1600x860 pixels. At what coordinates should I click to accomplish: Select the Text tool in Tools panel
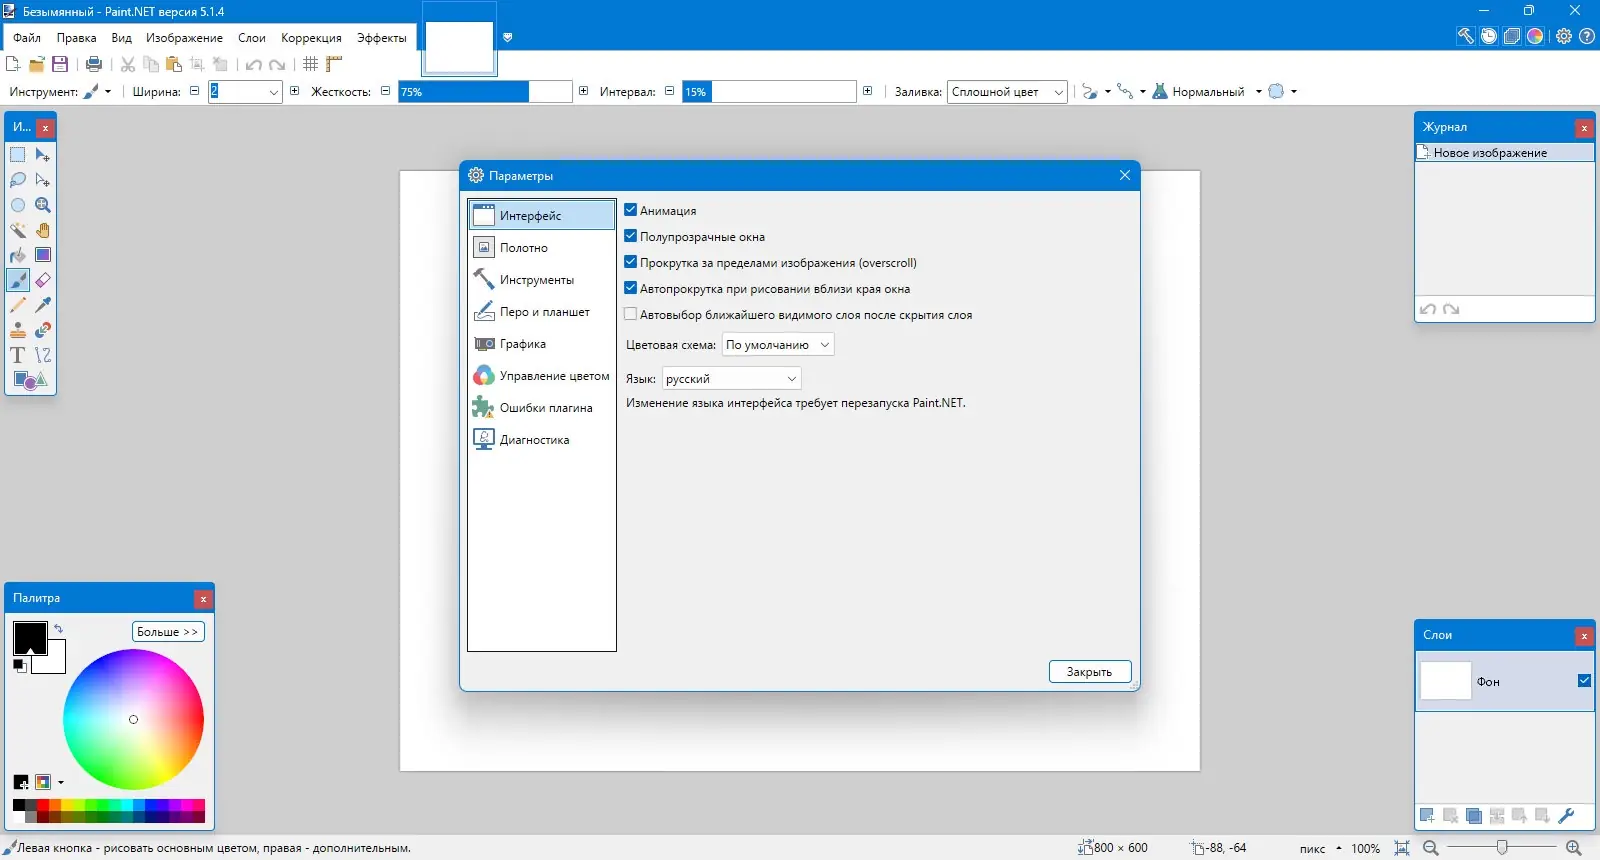click(17, 355)
